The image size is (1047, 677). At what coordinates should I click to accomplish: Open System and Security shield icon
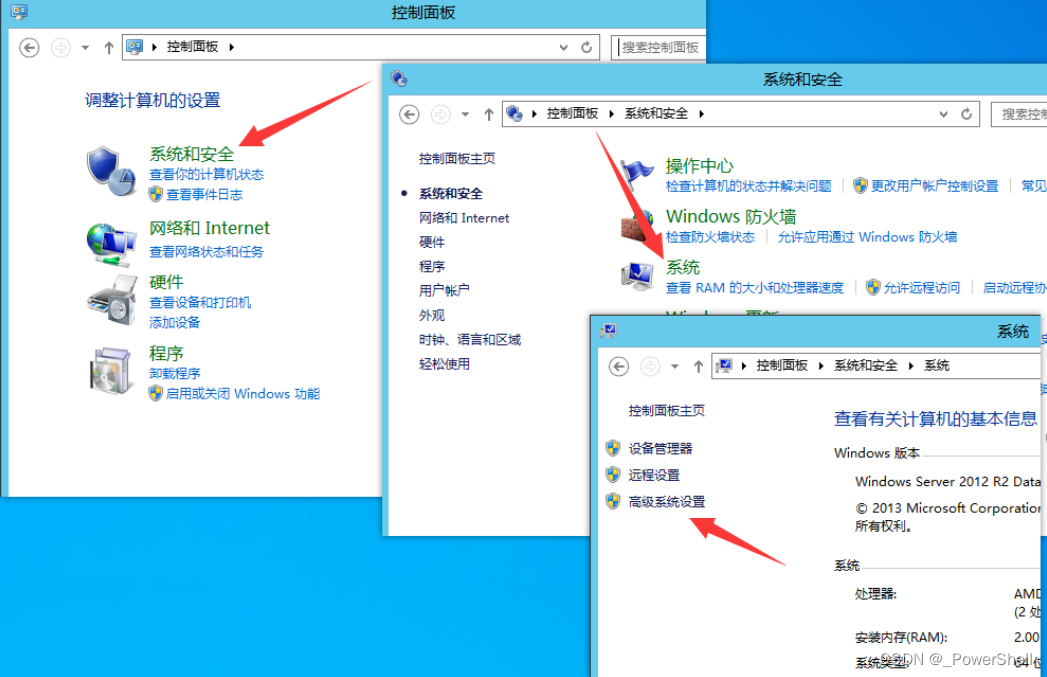tap(111, 171)
